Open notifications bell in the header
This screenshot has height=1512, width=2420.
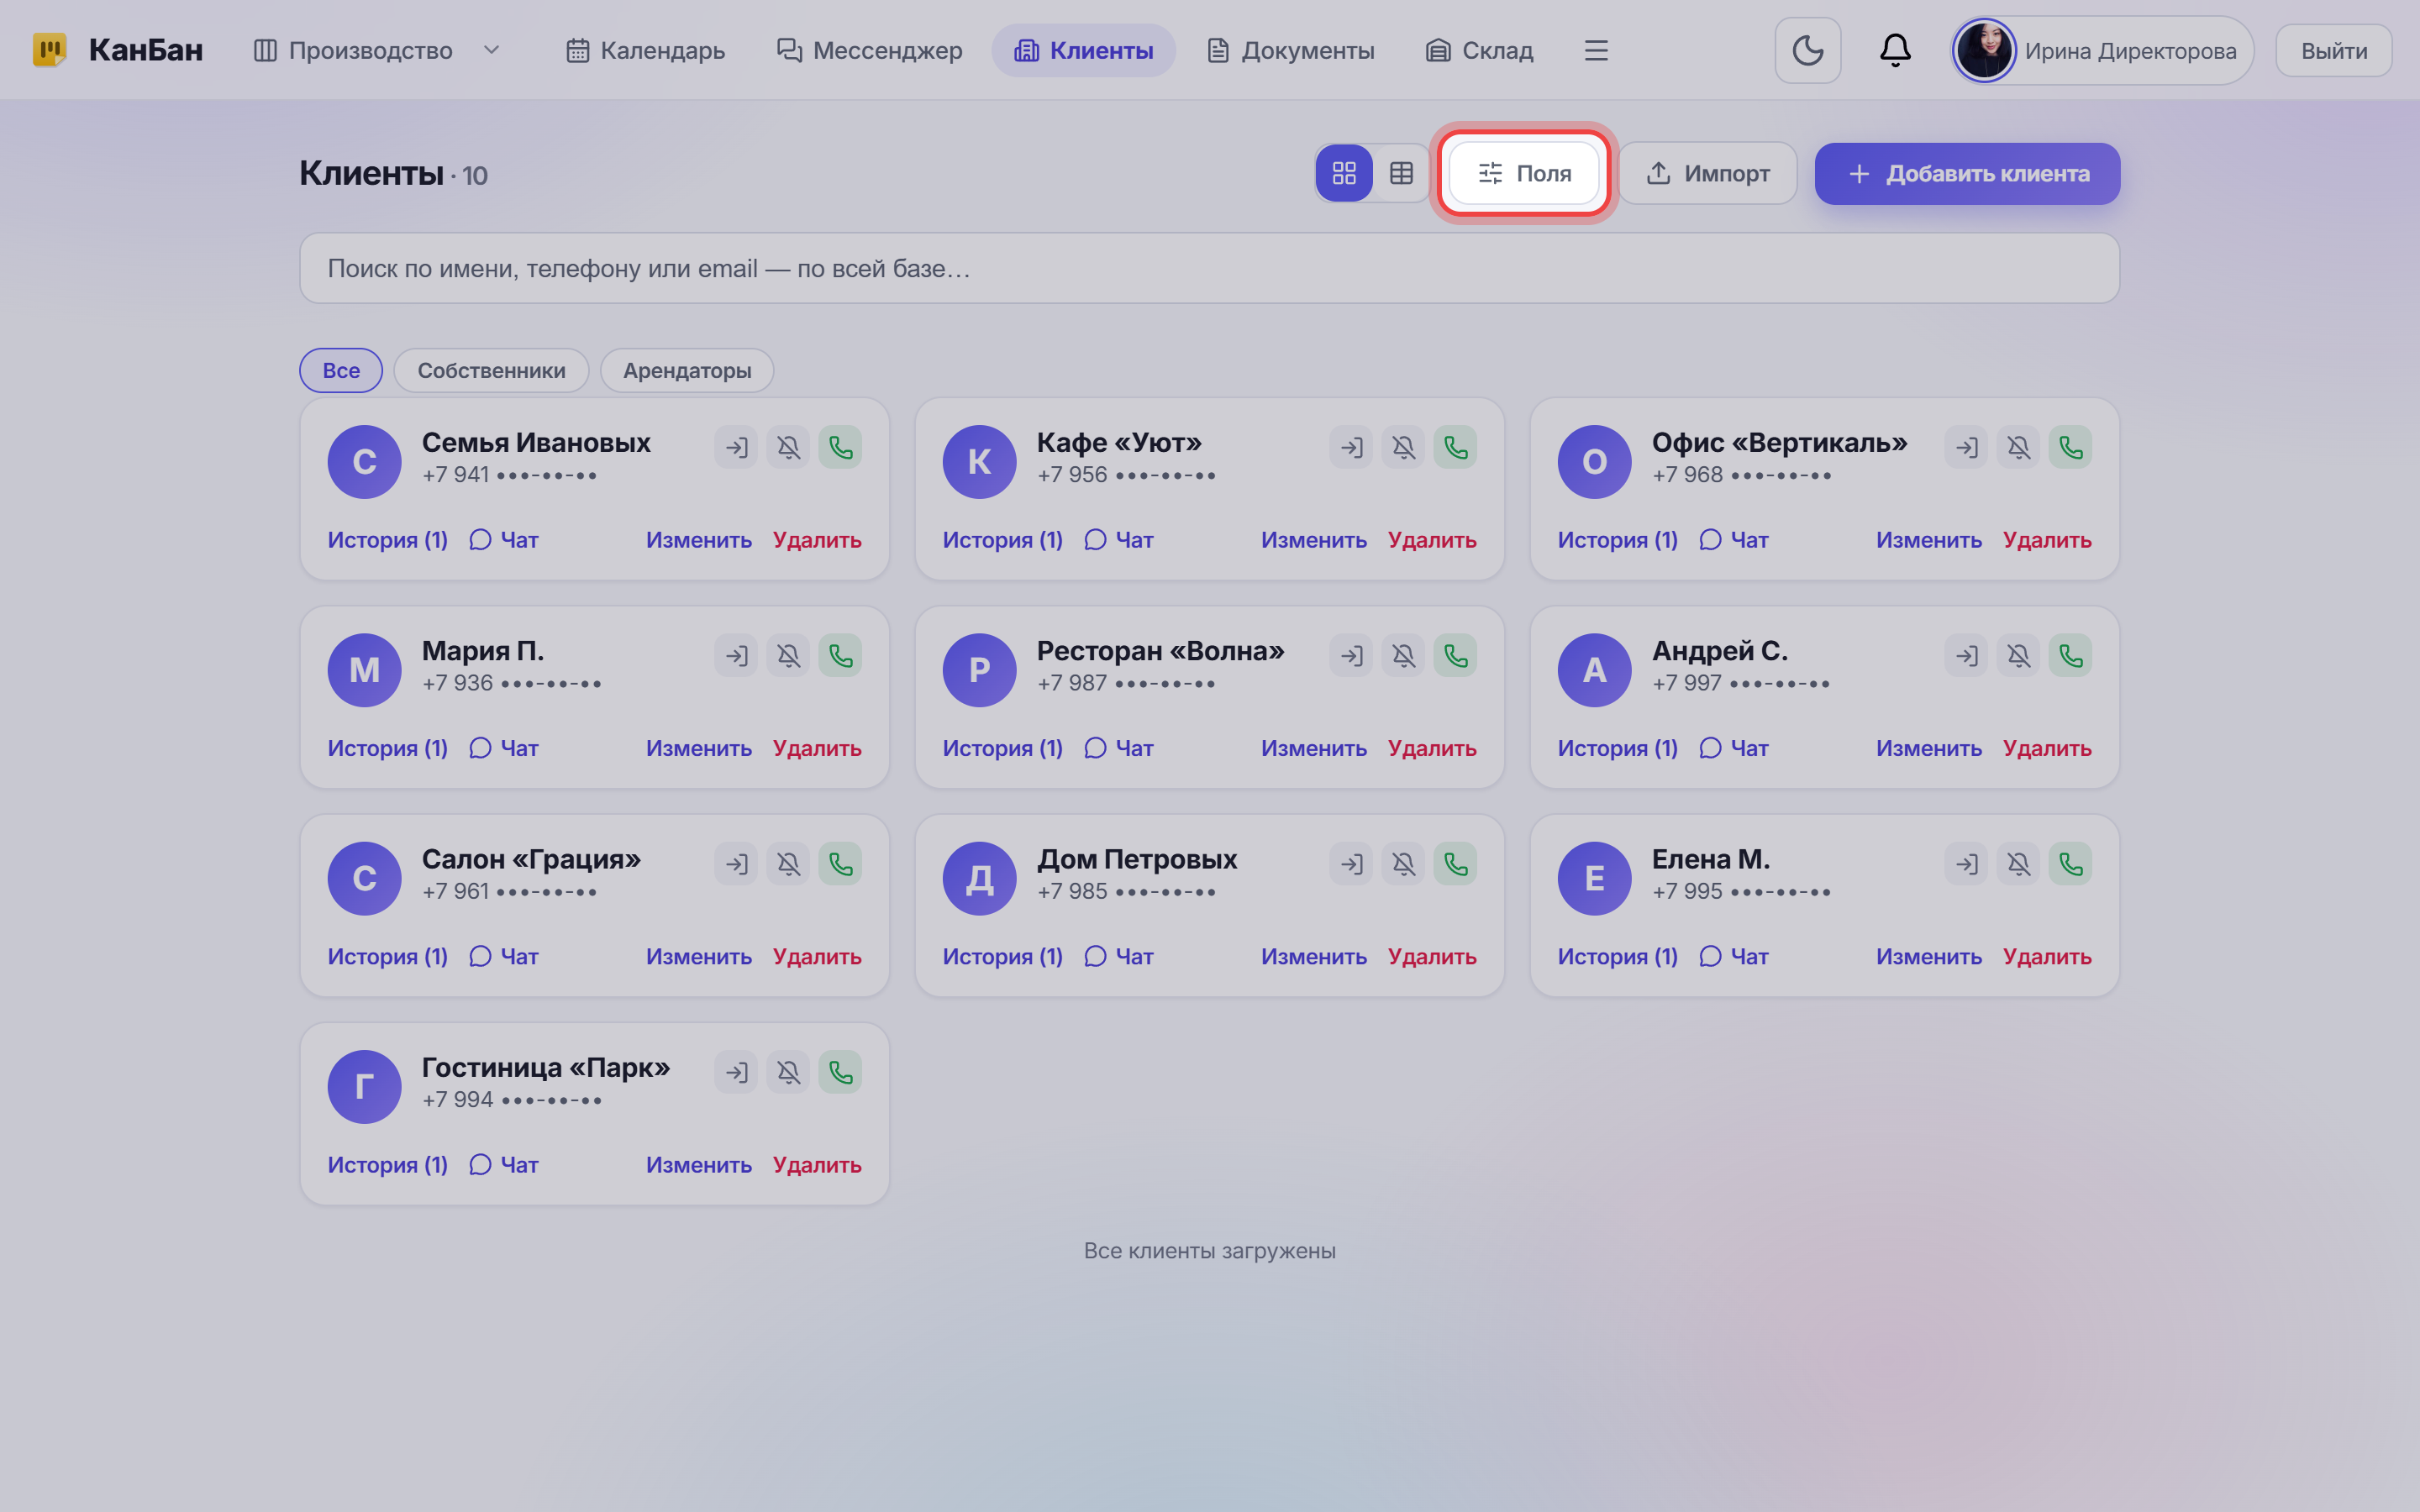click(1895, 50)
